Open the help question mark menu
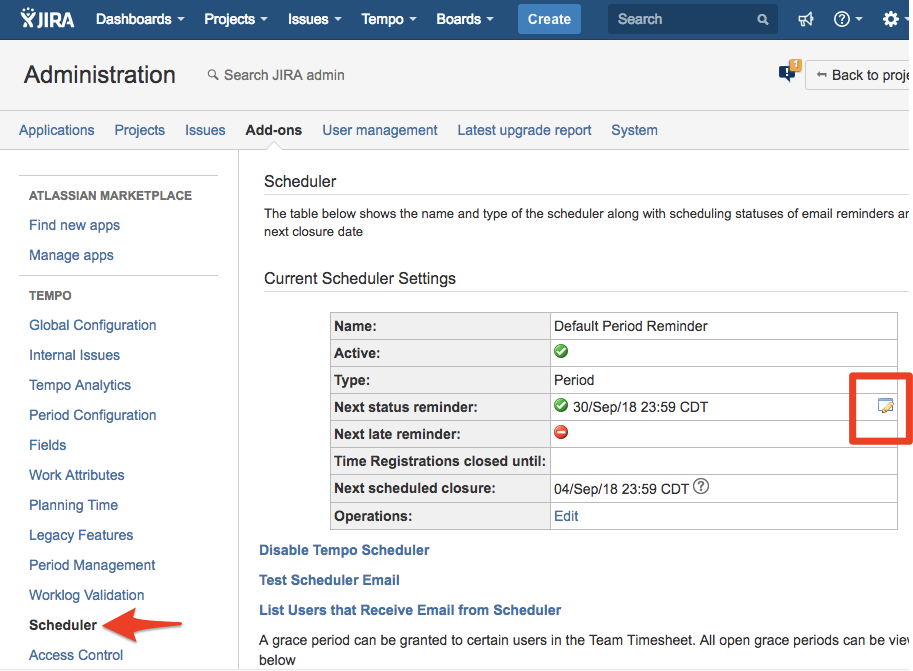Screen dimensions: 913x671 [847, 19]
